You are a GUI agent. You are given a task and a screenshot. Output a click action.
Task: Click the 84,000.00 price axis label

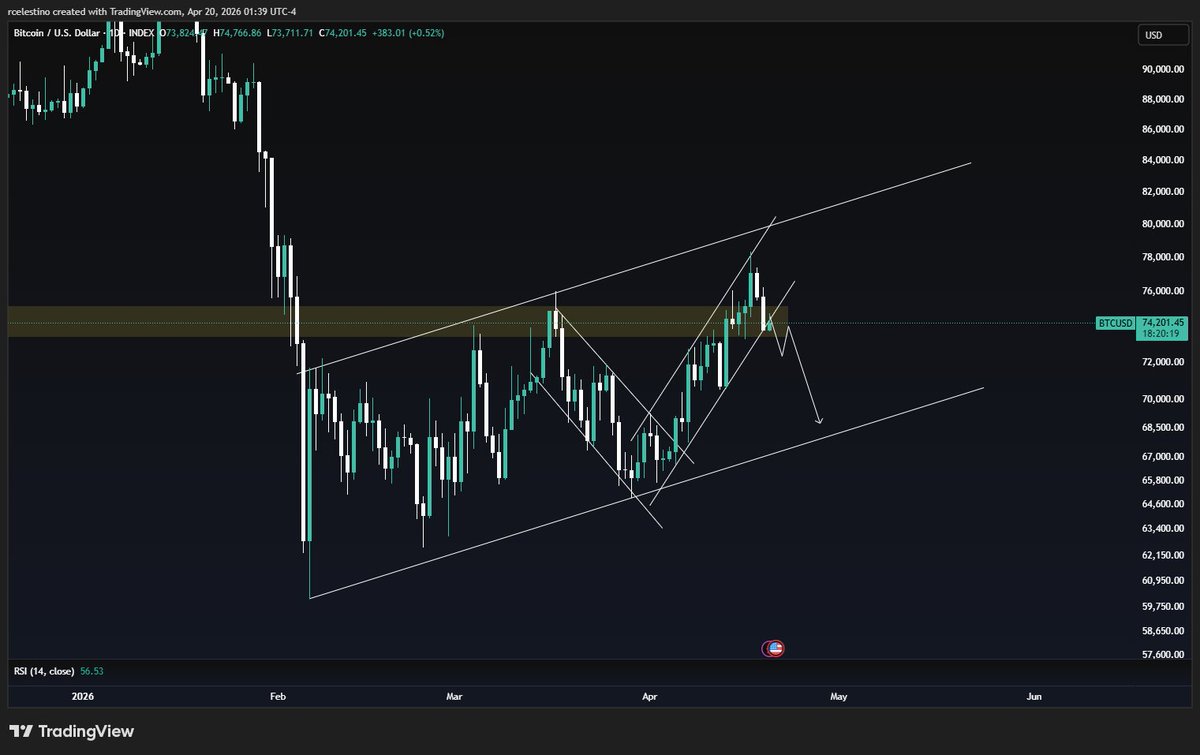coord(1163,160)
